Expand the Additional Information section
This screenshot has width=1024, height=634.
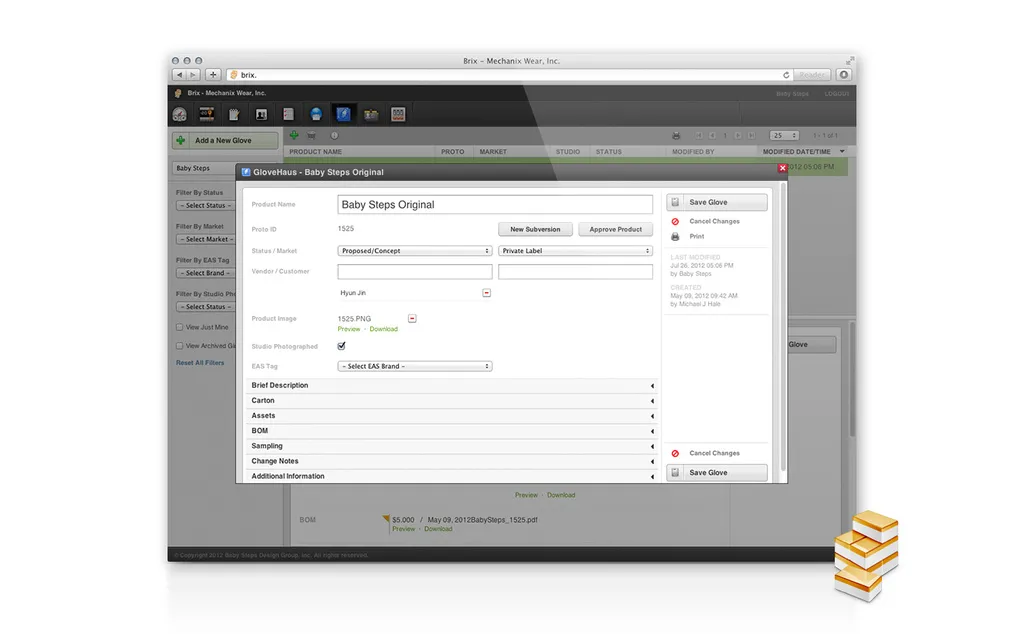coord(451,476)
